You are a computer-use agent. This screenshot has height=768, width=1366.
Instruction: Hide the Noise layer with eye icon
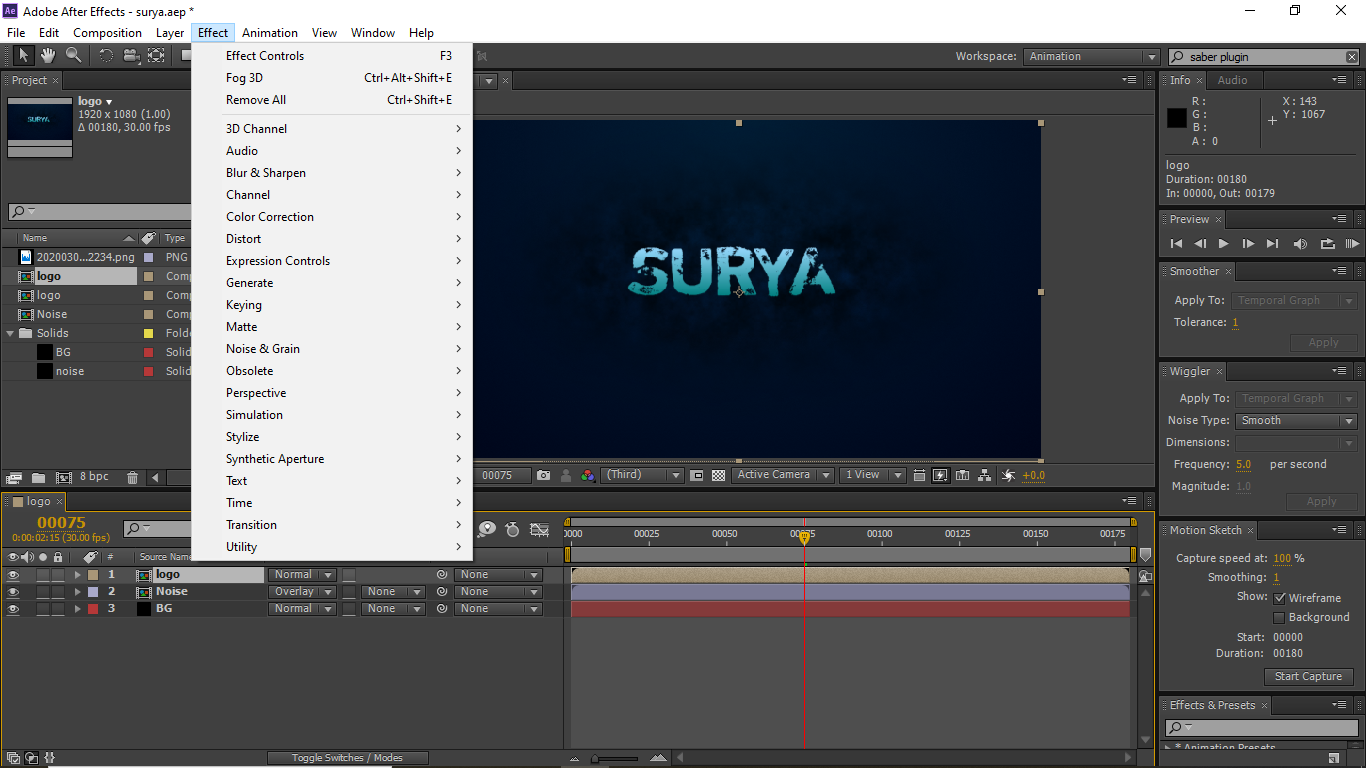pyautogui.click(x=13, y=592)
